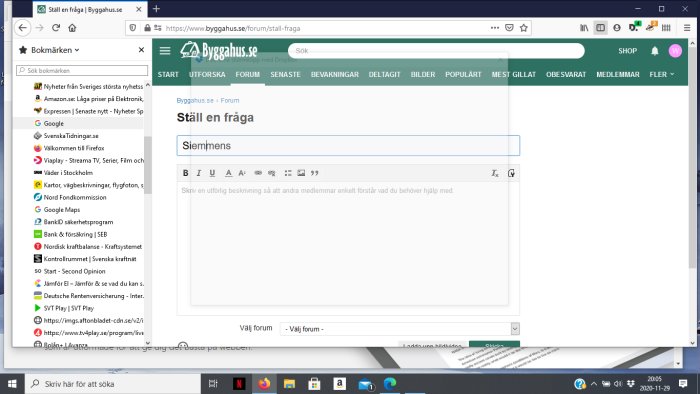Open the font size tool
700x394 pixels.
pyautogui.click(x=242, y=173)
